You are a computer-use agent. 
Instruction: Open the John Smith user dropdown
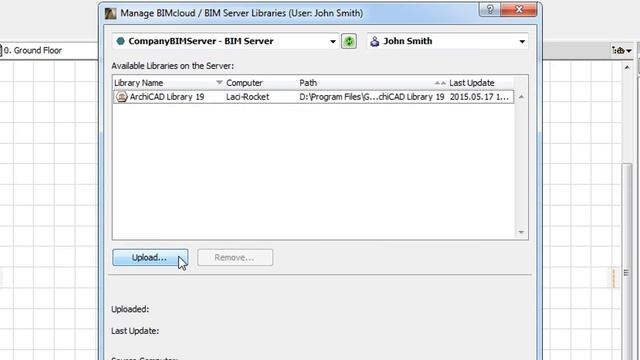(x=448, y=41)
